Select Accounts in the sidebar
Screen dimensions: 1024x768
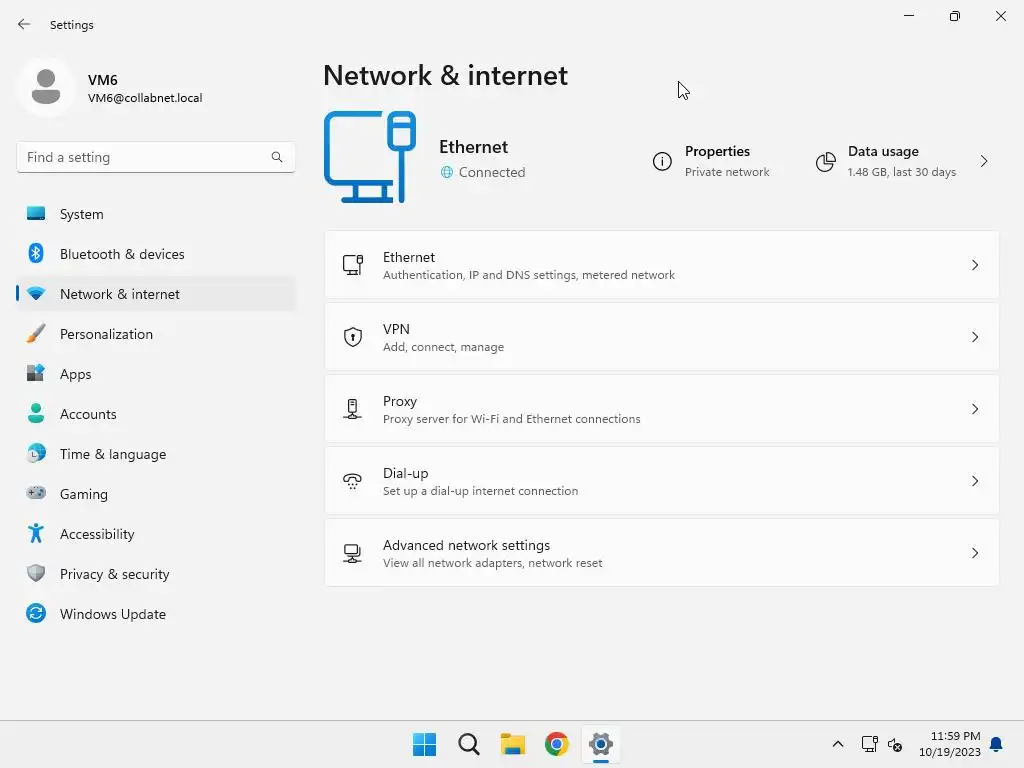click(x=88, y=414)
